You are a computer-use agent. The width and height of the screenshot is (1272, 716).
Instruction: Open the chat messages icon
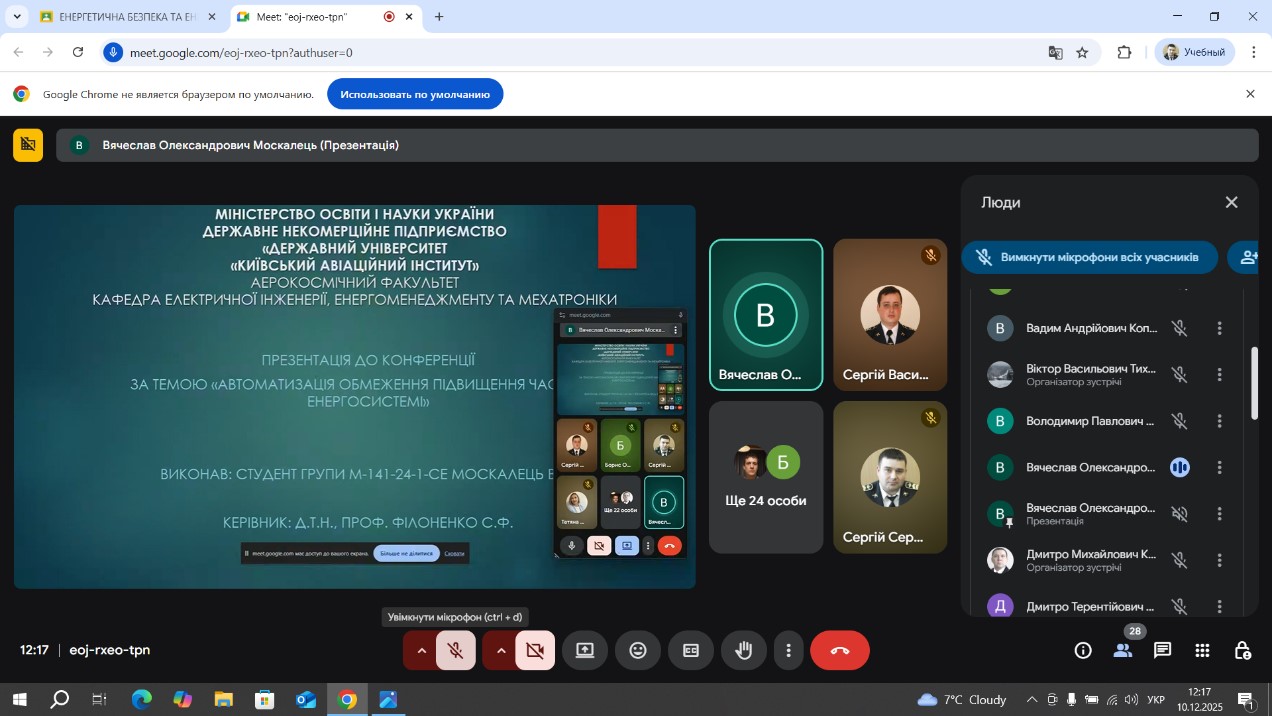click(x=1162, y=650)
